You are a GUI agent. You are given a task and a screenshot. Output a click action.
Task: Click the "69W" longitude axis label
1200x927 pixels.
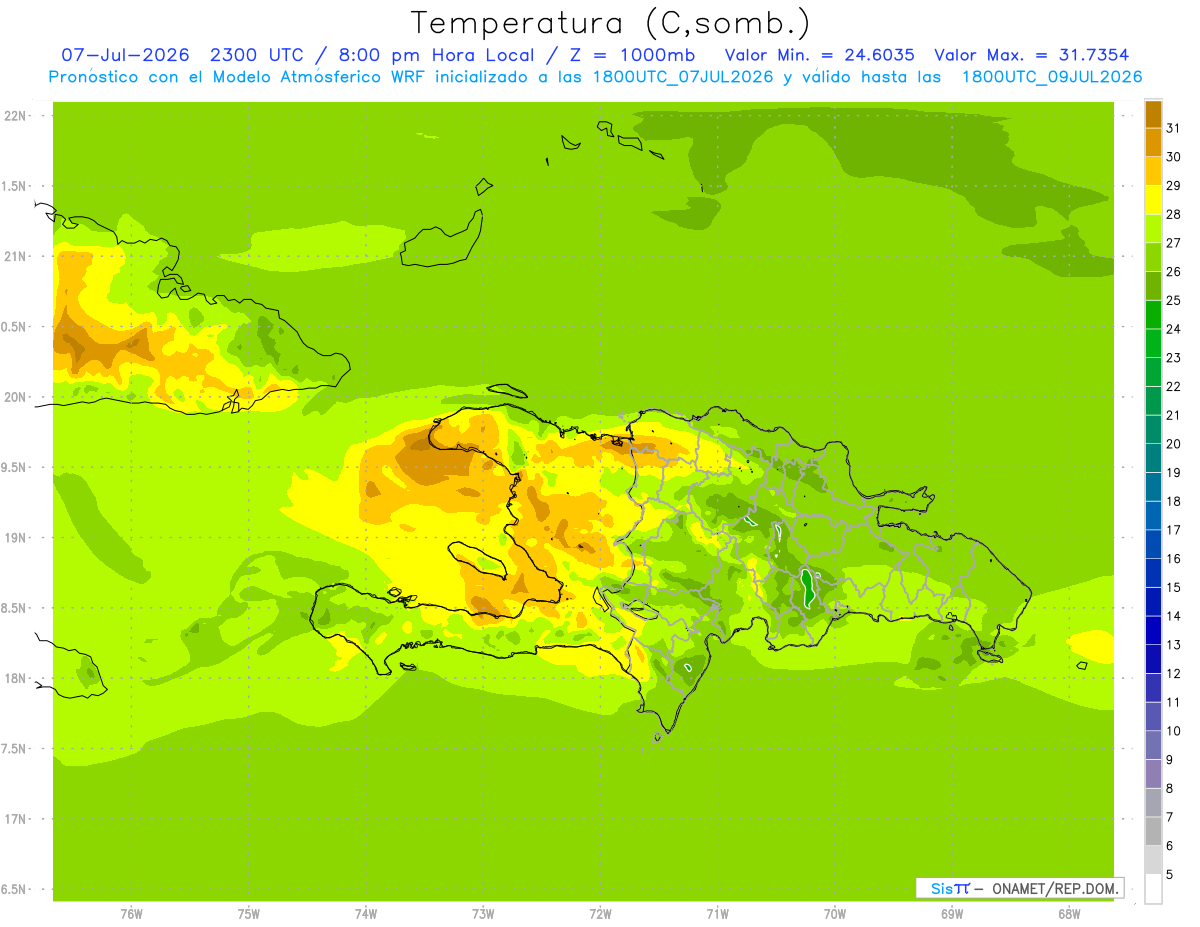coord(952,914)
